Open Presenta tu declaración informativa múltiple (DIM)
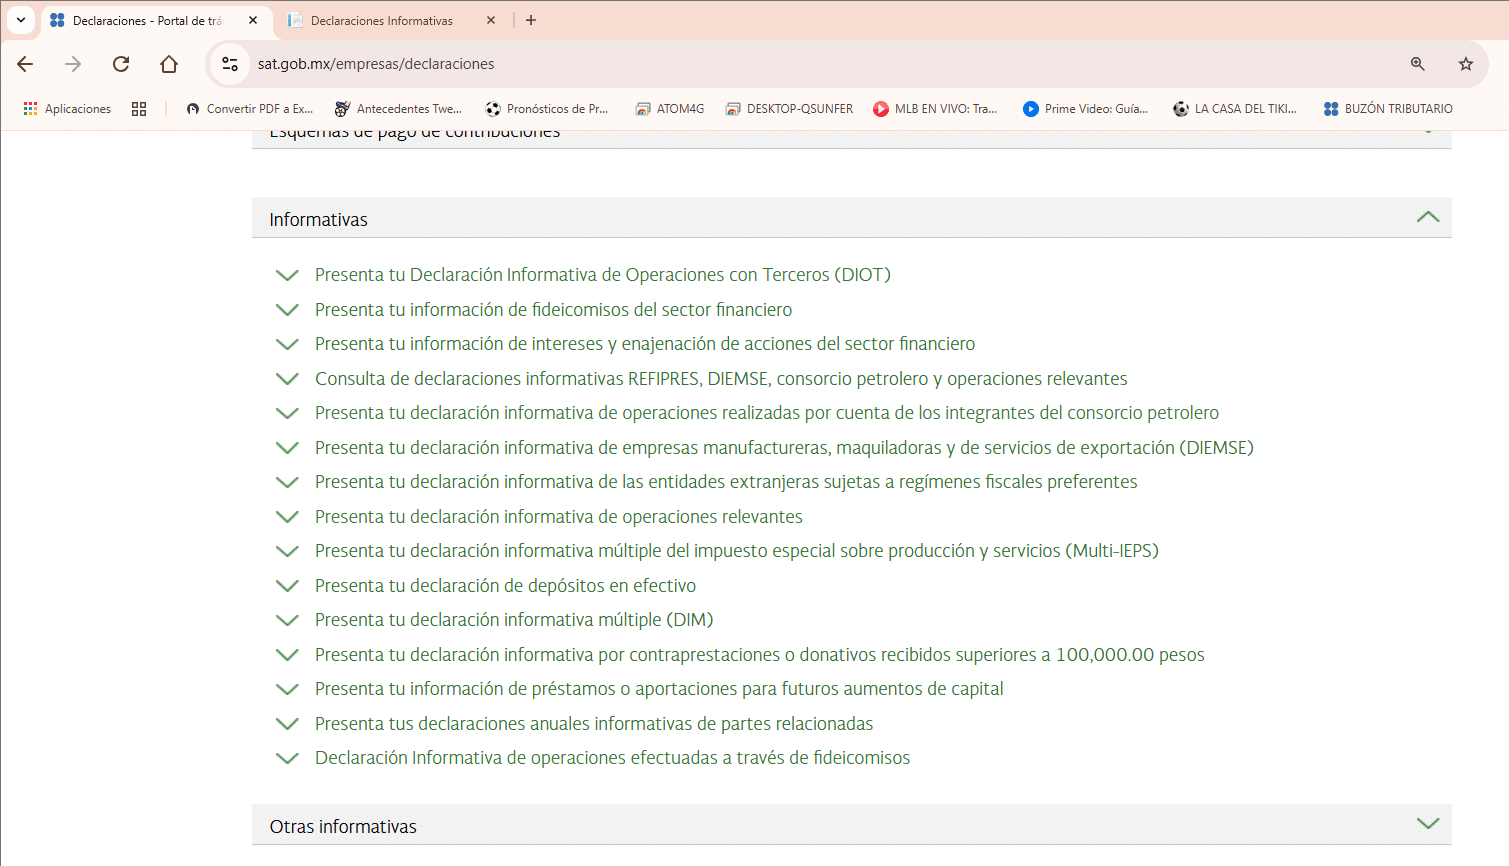Viewport: 1509px width, 866px height. pyautogui.click(x=513, y=619)
